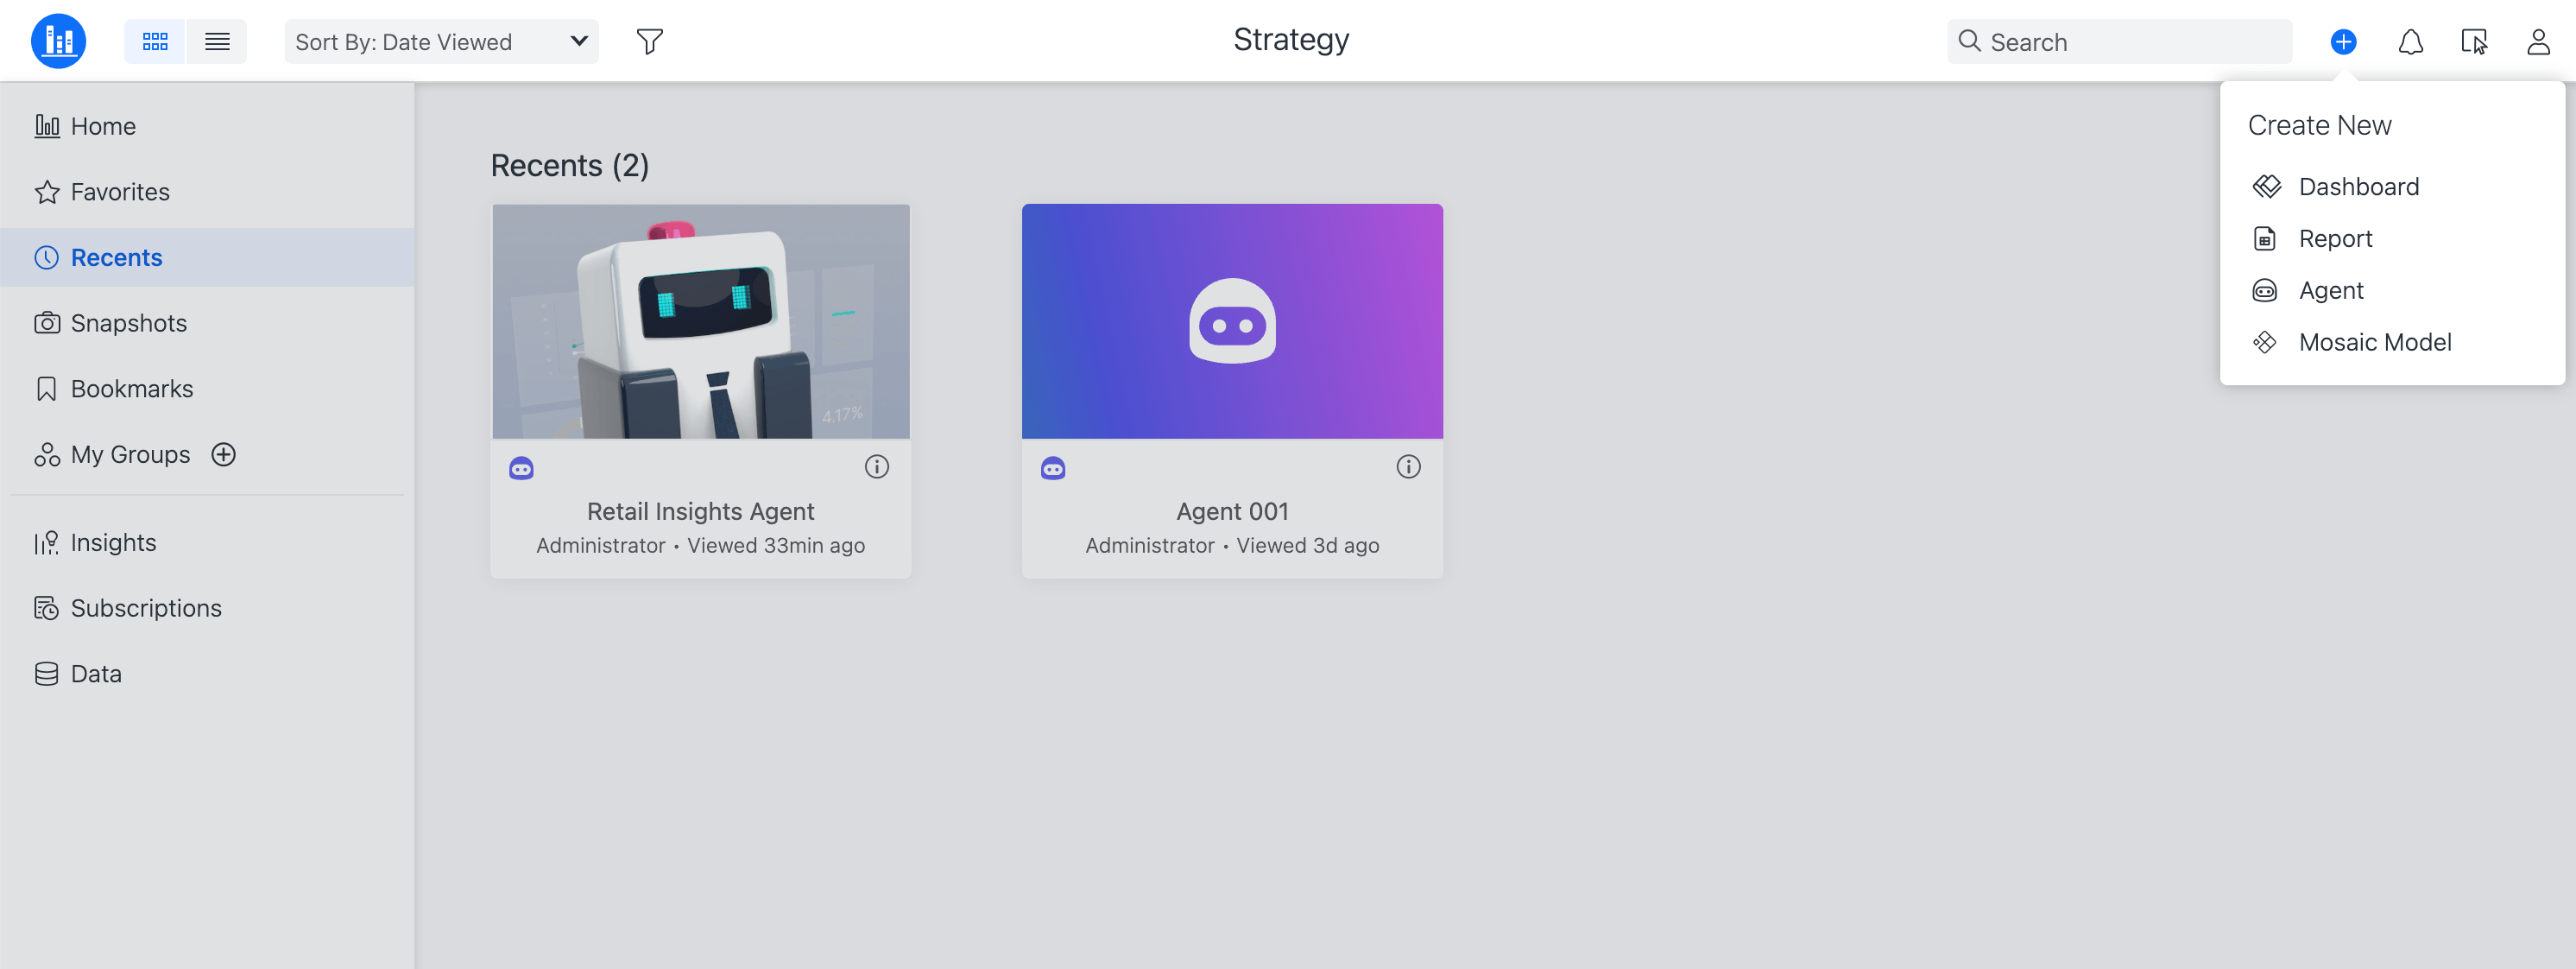Screen dimensions: 2576x969
Task: Go to Favorites in the sidebar
Action: pos(119,192)
